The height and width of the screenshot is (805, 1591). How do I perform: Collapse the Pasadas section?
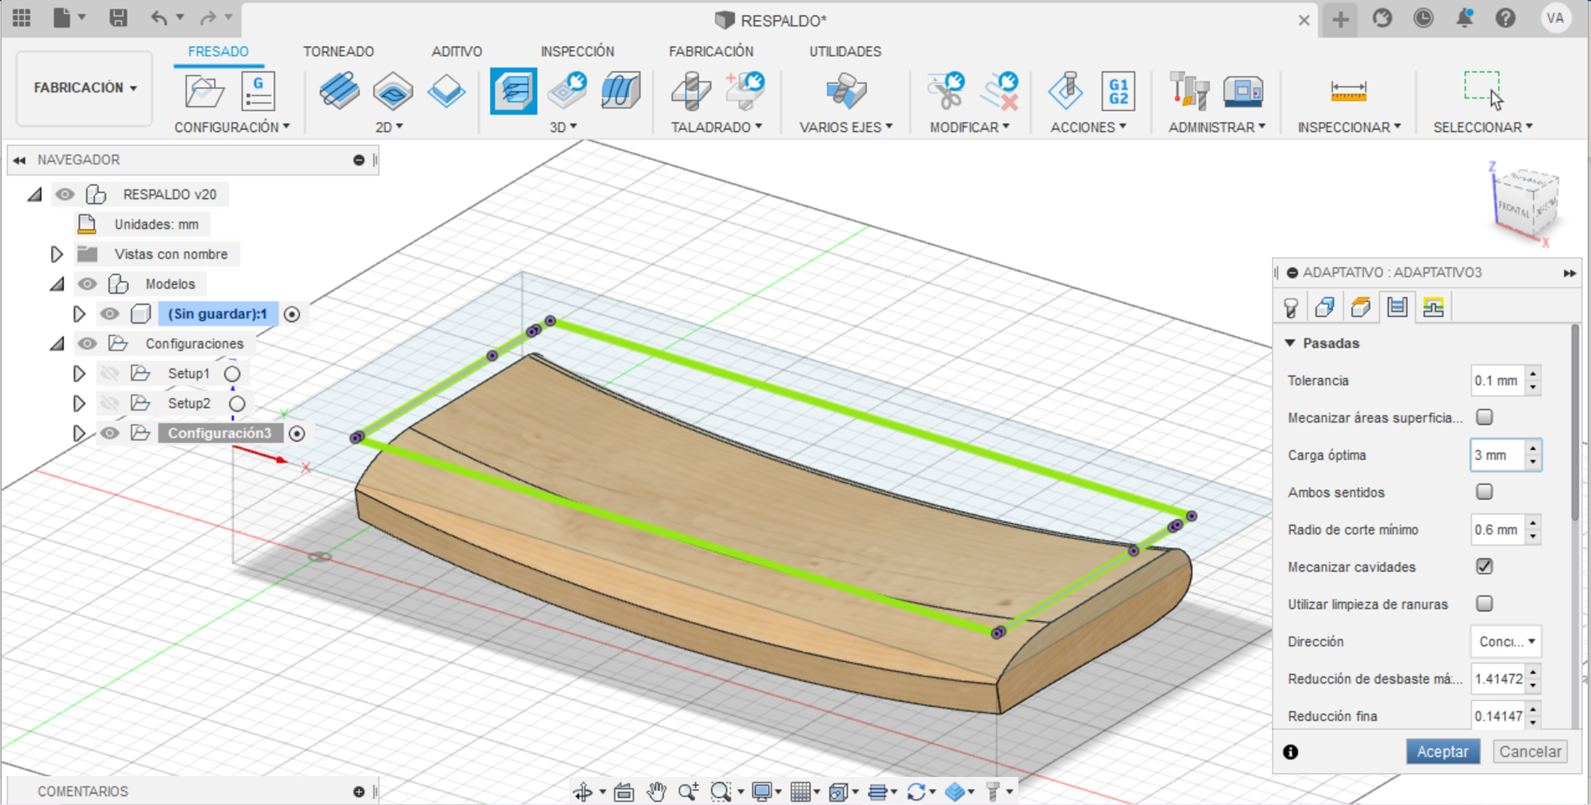[x=1290, y=343]
